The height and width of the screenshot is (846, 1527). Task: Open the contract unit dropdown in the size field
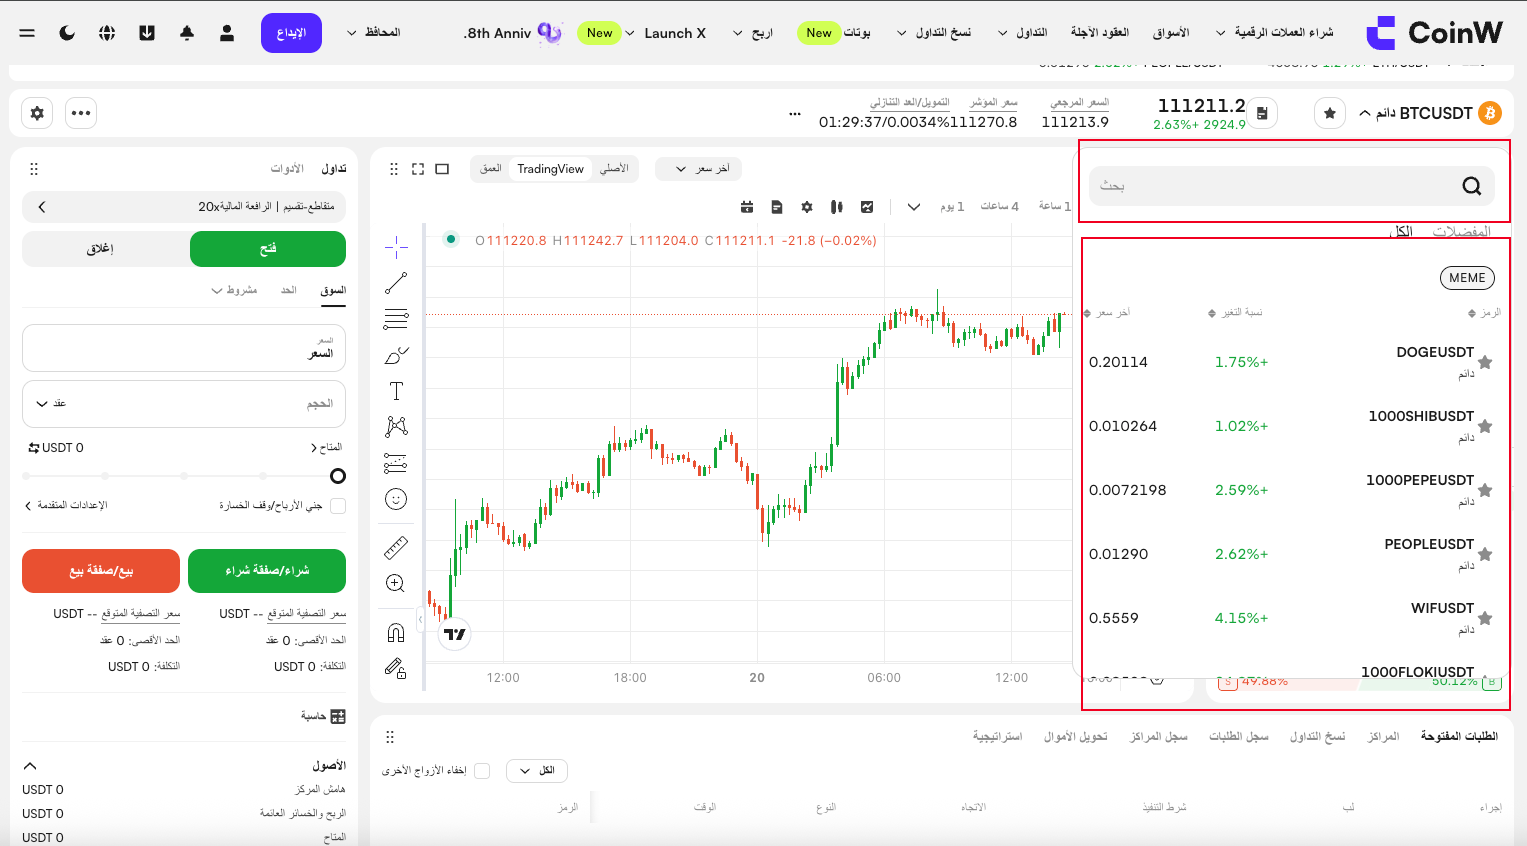[51, 404]
